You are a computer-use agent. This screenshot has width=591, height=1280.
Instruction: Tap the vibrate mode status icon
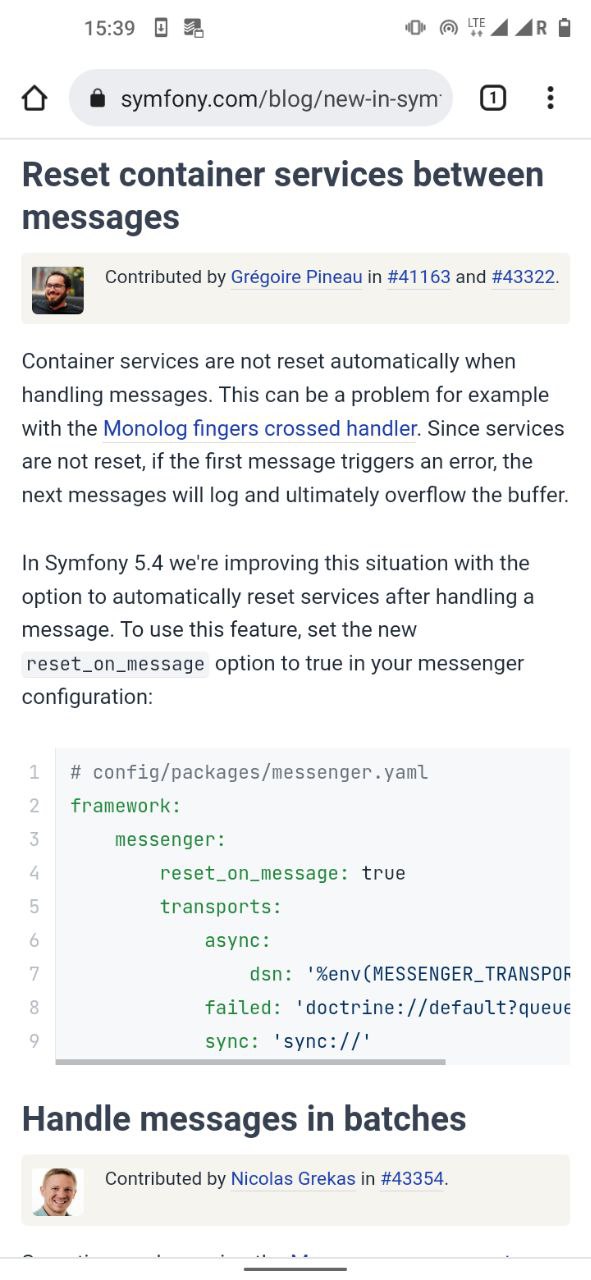point(416,28)
